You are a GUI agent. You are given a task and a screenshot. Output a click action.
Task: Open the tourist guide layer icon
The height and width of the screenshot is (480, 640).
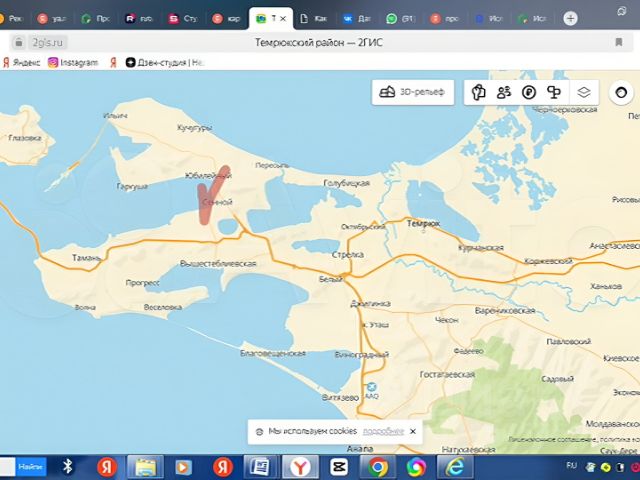pos(478,92)
